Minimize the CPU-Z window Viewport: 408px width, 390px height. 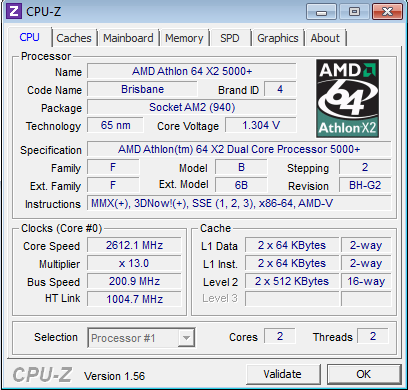(321, 12)
